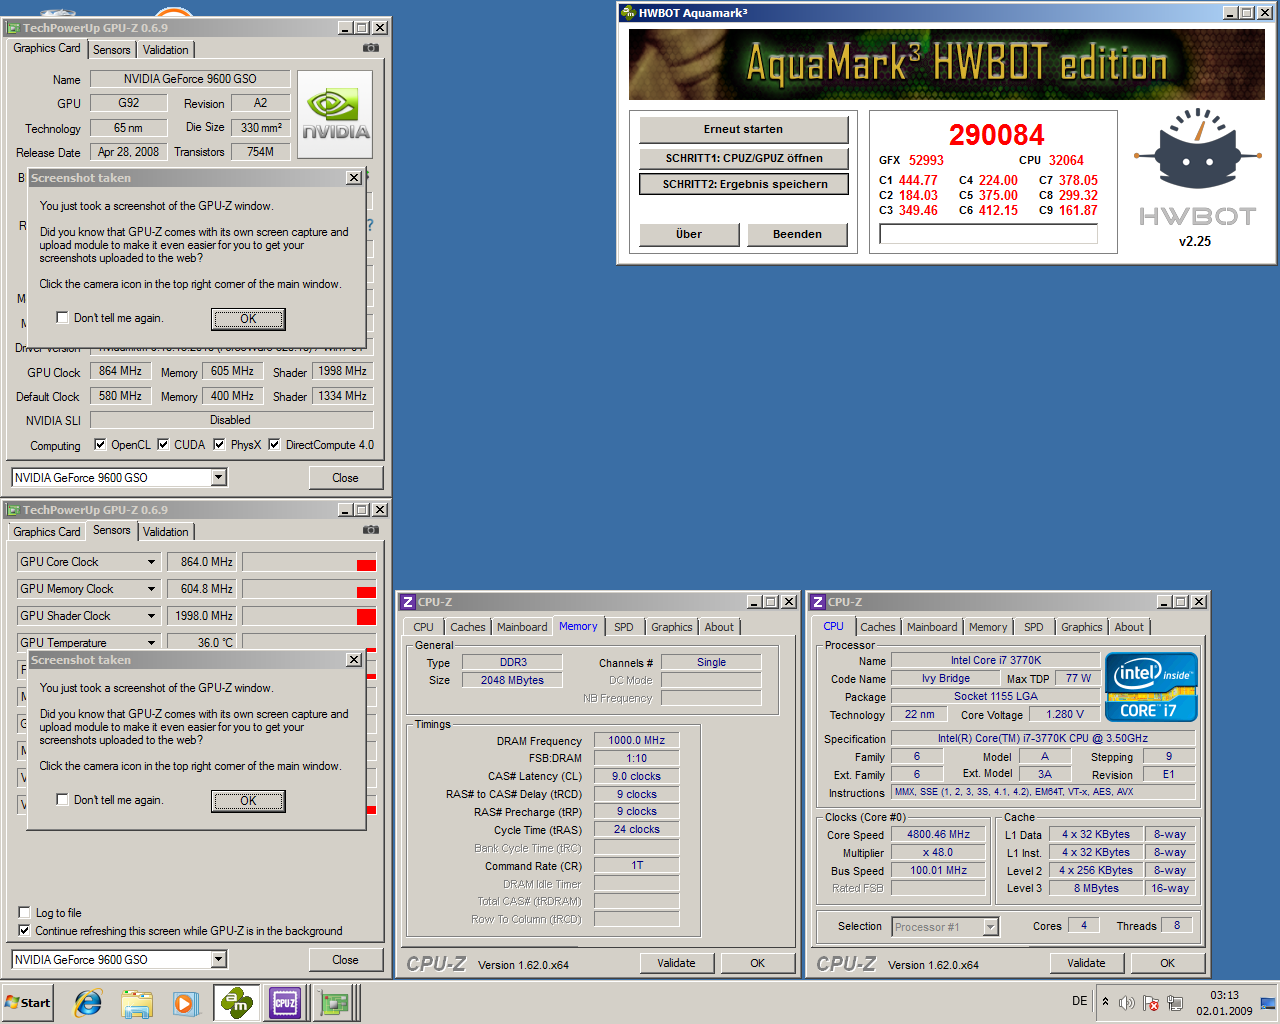This screenshot has height=1024, width=1280.
Task: Click the camera icon in GPU-Z Sensors window
Action: point(370,530)
